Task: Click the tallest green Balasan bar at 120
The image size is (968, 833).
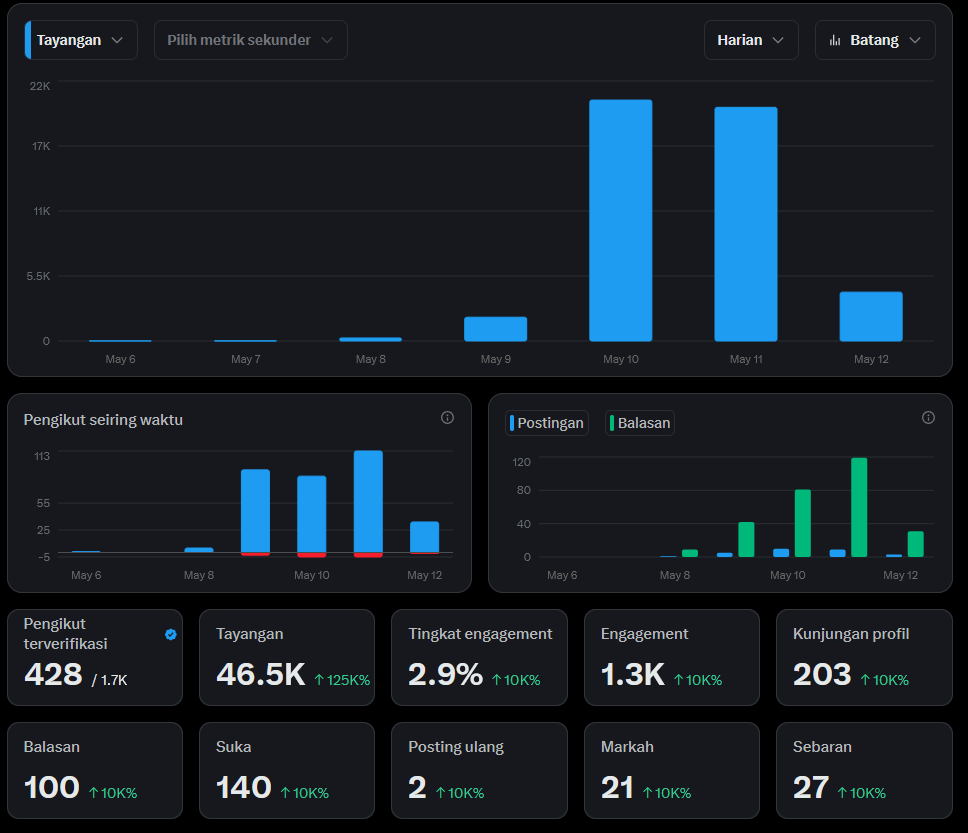Action: click(x=859, y=508)
